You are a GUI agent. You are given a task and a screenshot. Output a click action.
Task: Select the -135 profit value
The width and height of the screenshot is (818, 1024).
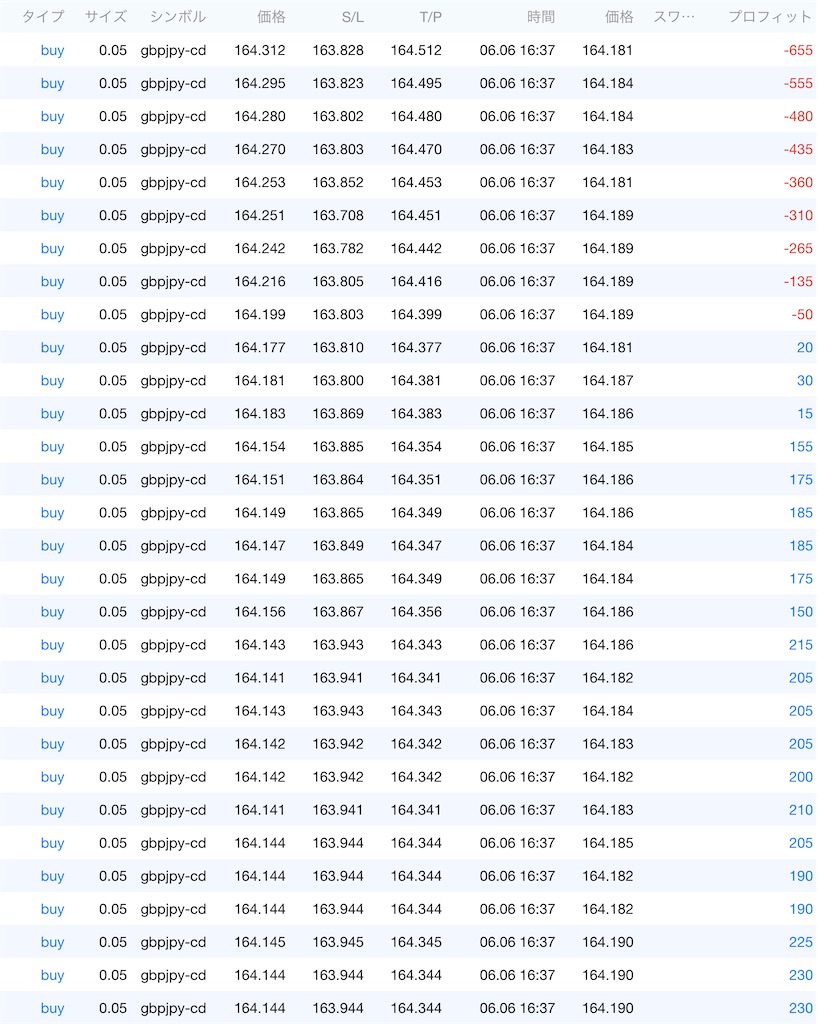(x=798, y=281)
